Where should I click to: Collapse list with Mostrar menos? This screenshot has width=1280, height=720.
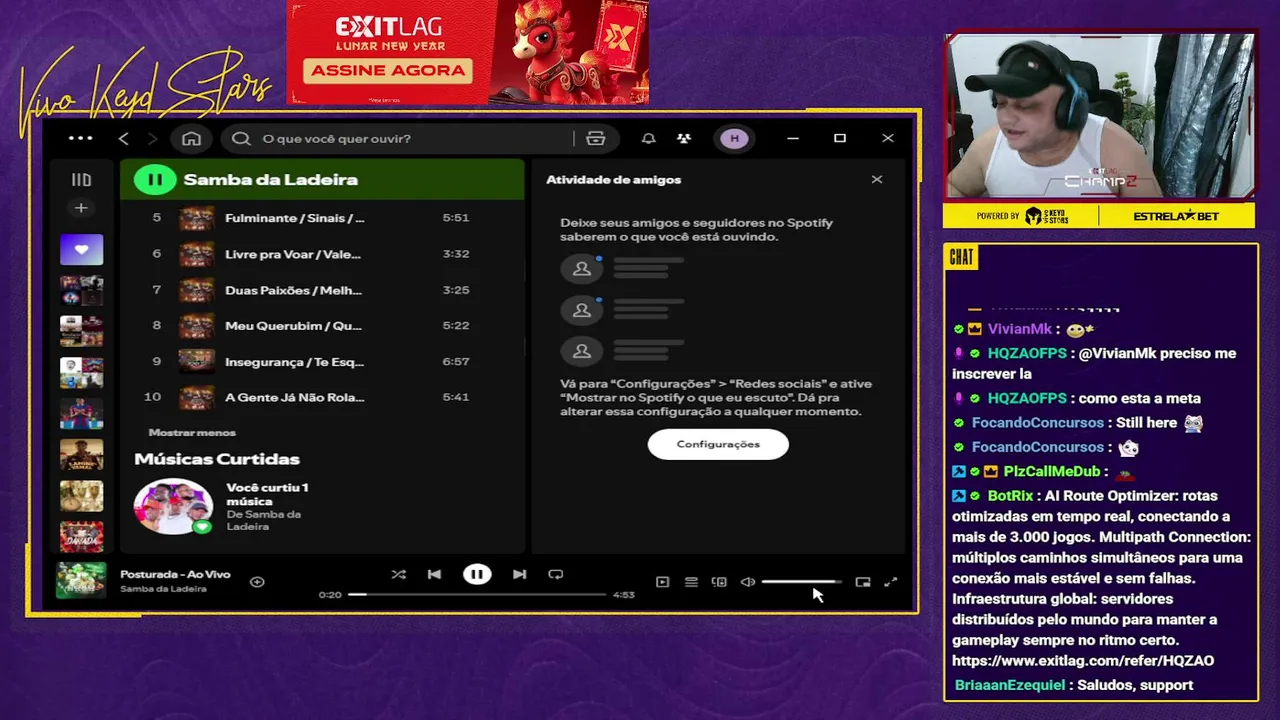click(x=192, y=432)
